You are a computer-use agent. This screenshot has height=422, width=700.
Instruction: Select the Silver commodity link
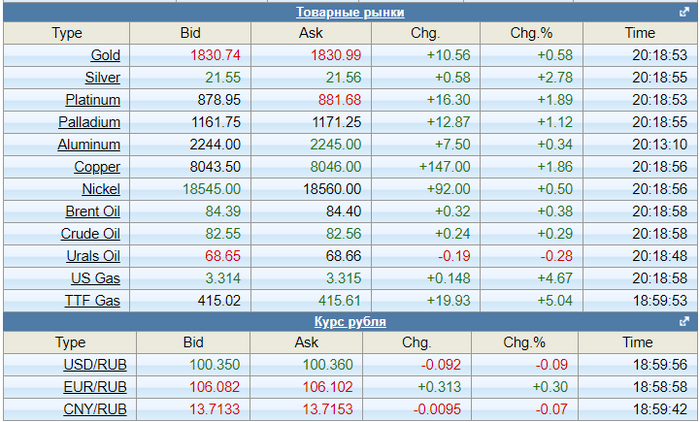click(x=103, y=78)
